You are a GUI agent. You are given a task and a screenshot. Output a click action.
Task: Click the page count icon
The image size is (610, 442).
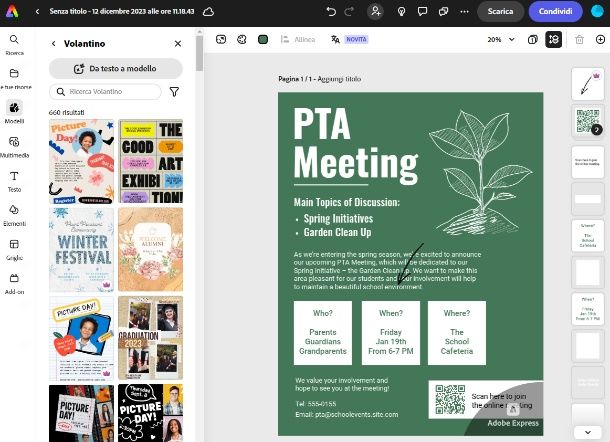click(533, 39)
